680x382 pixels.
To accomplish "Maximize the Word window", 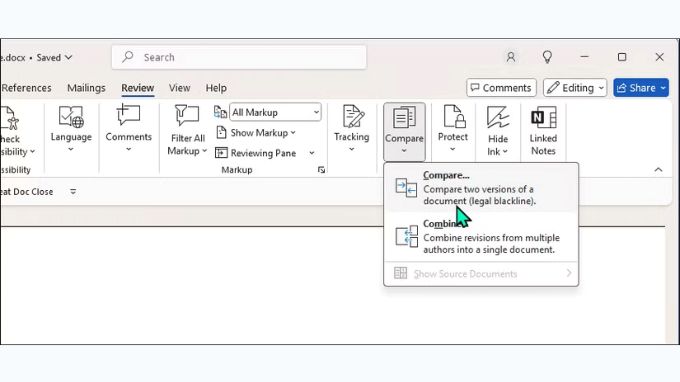I will 622,57.
